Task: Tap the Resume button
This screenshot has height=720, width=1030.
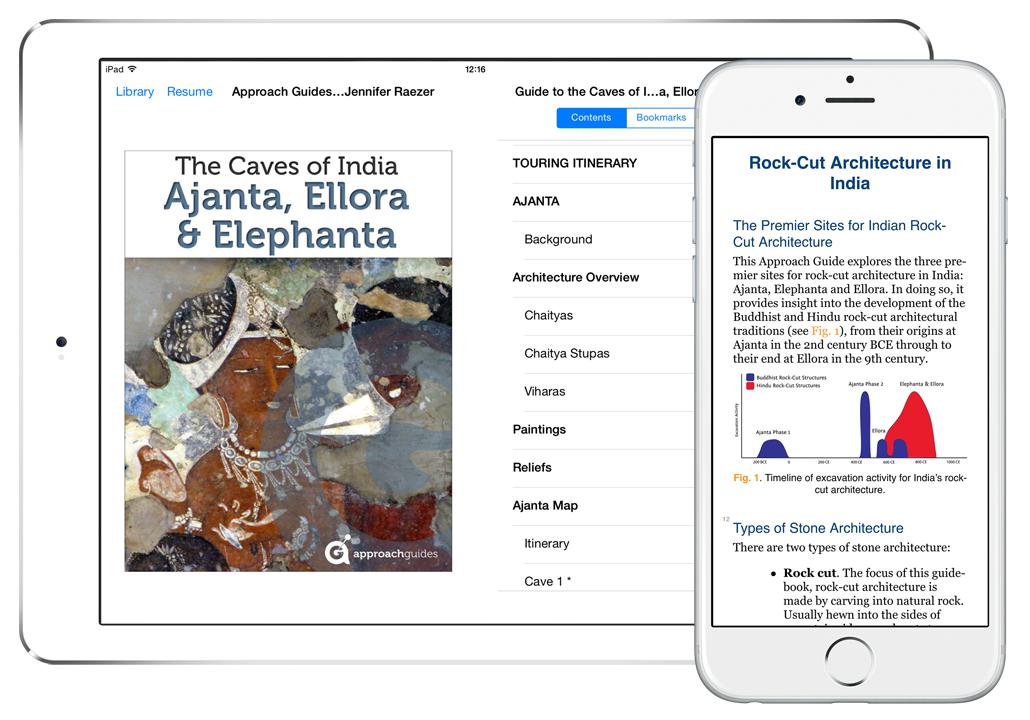Action: 189,92
